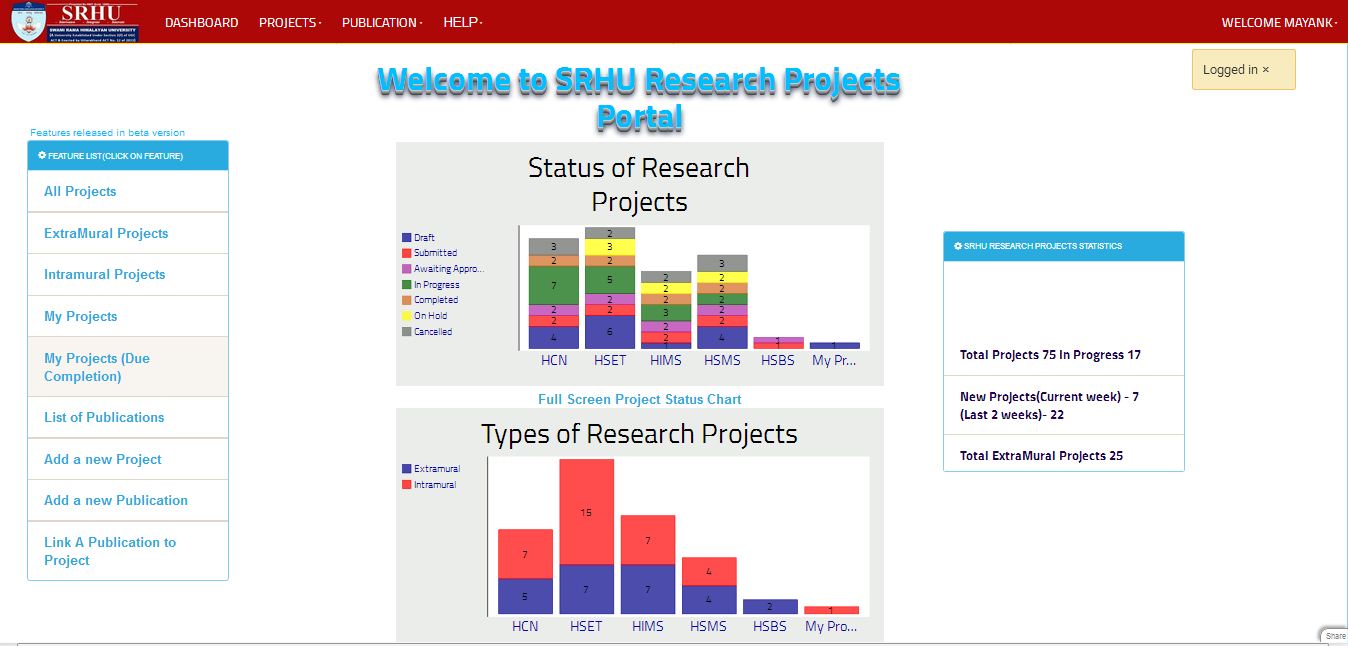1348x646 pixels.
Task: Open the Dashboard menu item
Action: pyautogui.click(x=201, y=22)
